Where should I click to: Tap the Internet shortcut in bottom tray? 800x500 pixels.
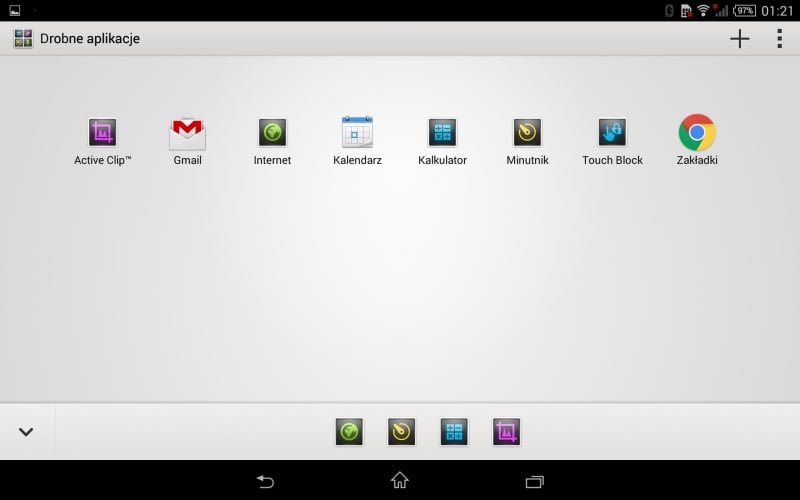tap(349, 432)
